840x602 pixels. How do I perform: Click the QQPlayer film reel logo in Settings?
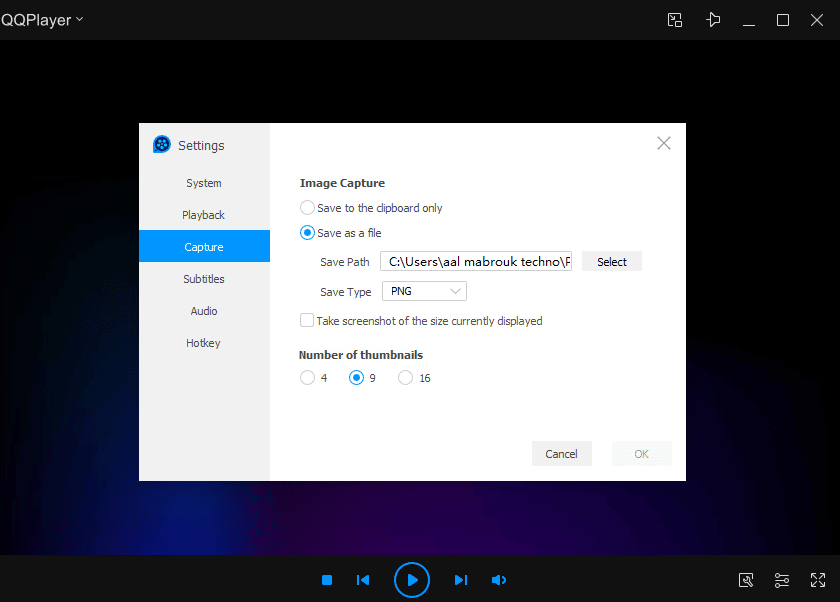pyautogui.click(x=162, y=145)
